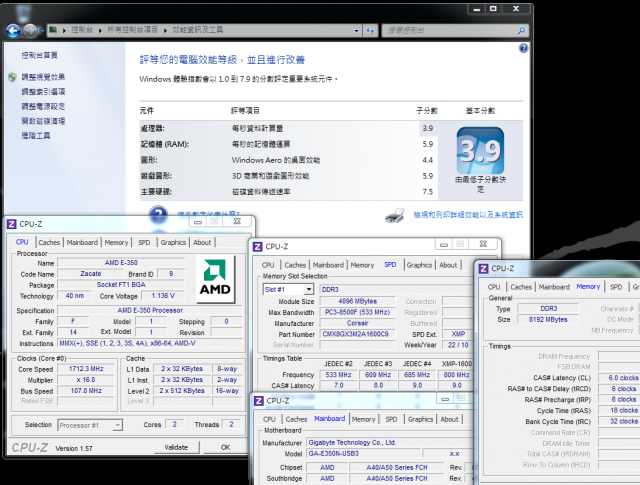The width and height of the screenshot is (640, 485).
Task: Open the address bar history dropdown arrow
Action: (x=356, y=31)
